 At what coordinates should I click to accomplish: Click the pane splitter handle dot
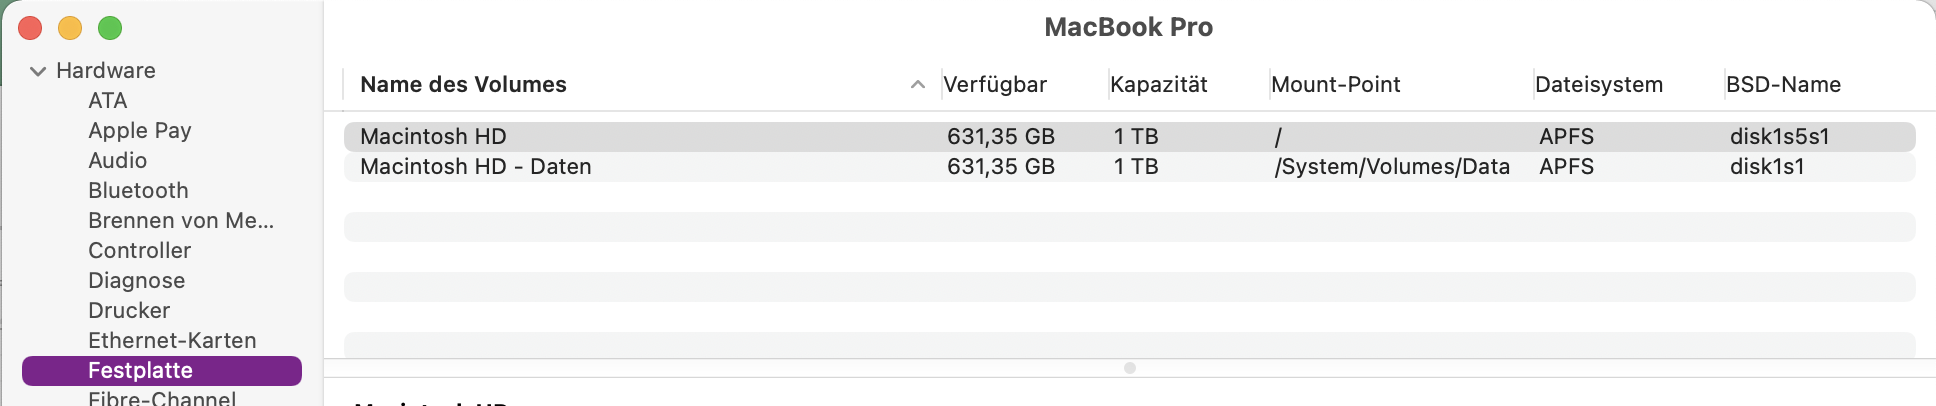(1130, 368)
